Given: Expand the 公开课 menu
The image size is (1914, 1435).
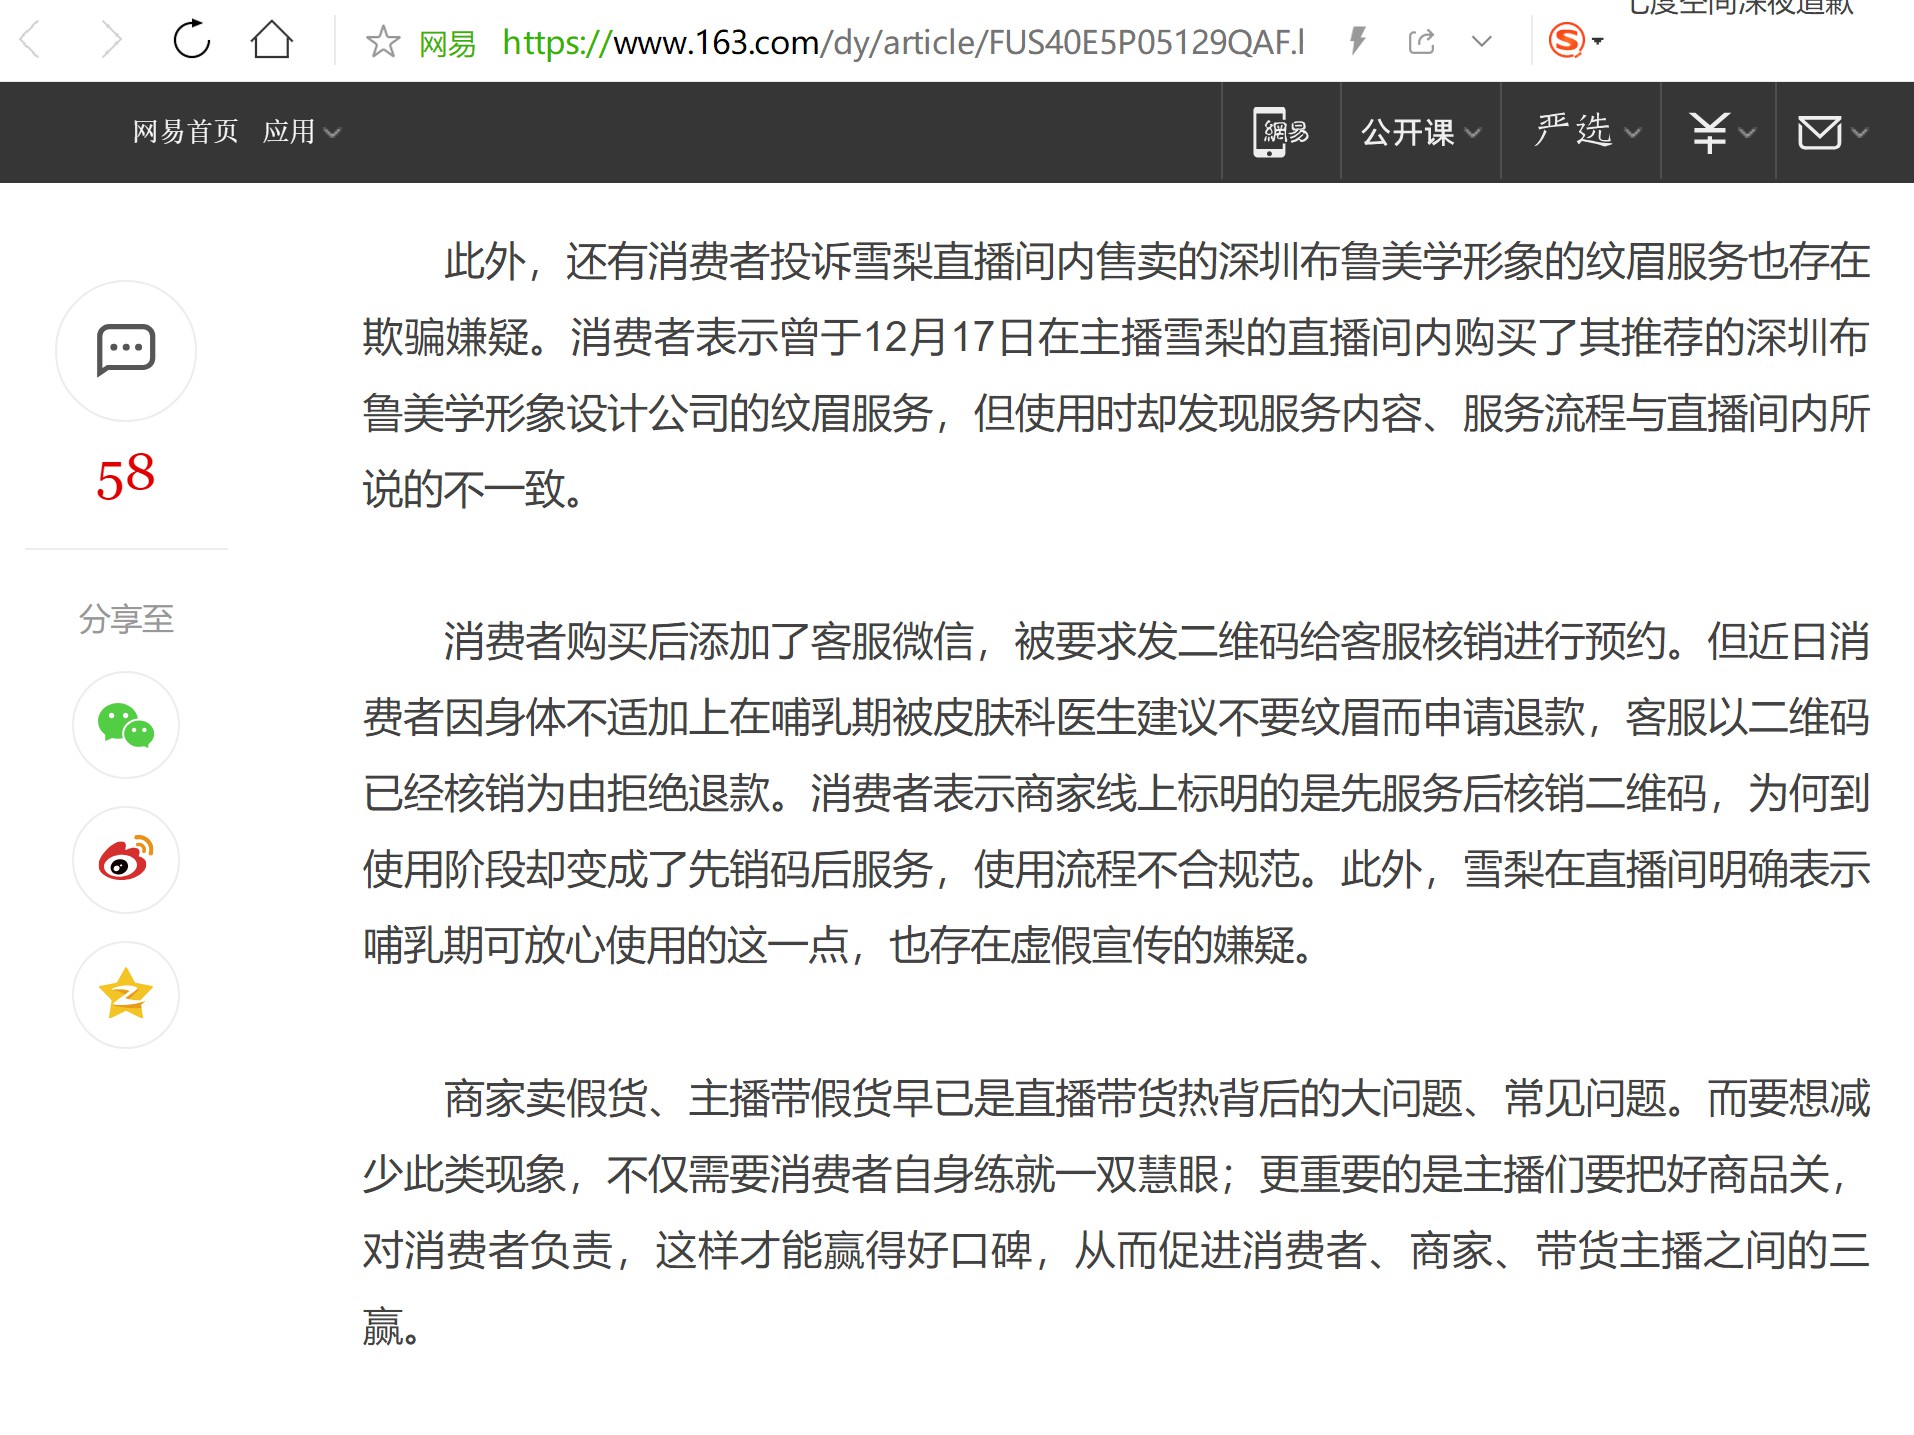Looking at the screenshot, I should pos(1420,132).
